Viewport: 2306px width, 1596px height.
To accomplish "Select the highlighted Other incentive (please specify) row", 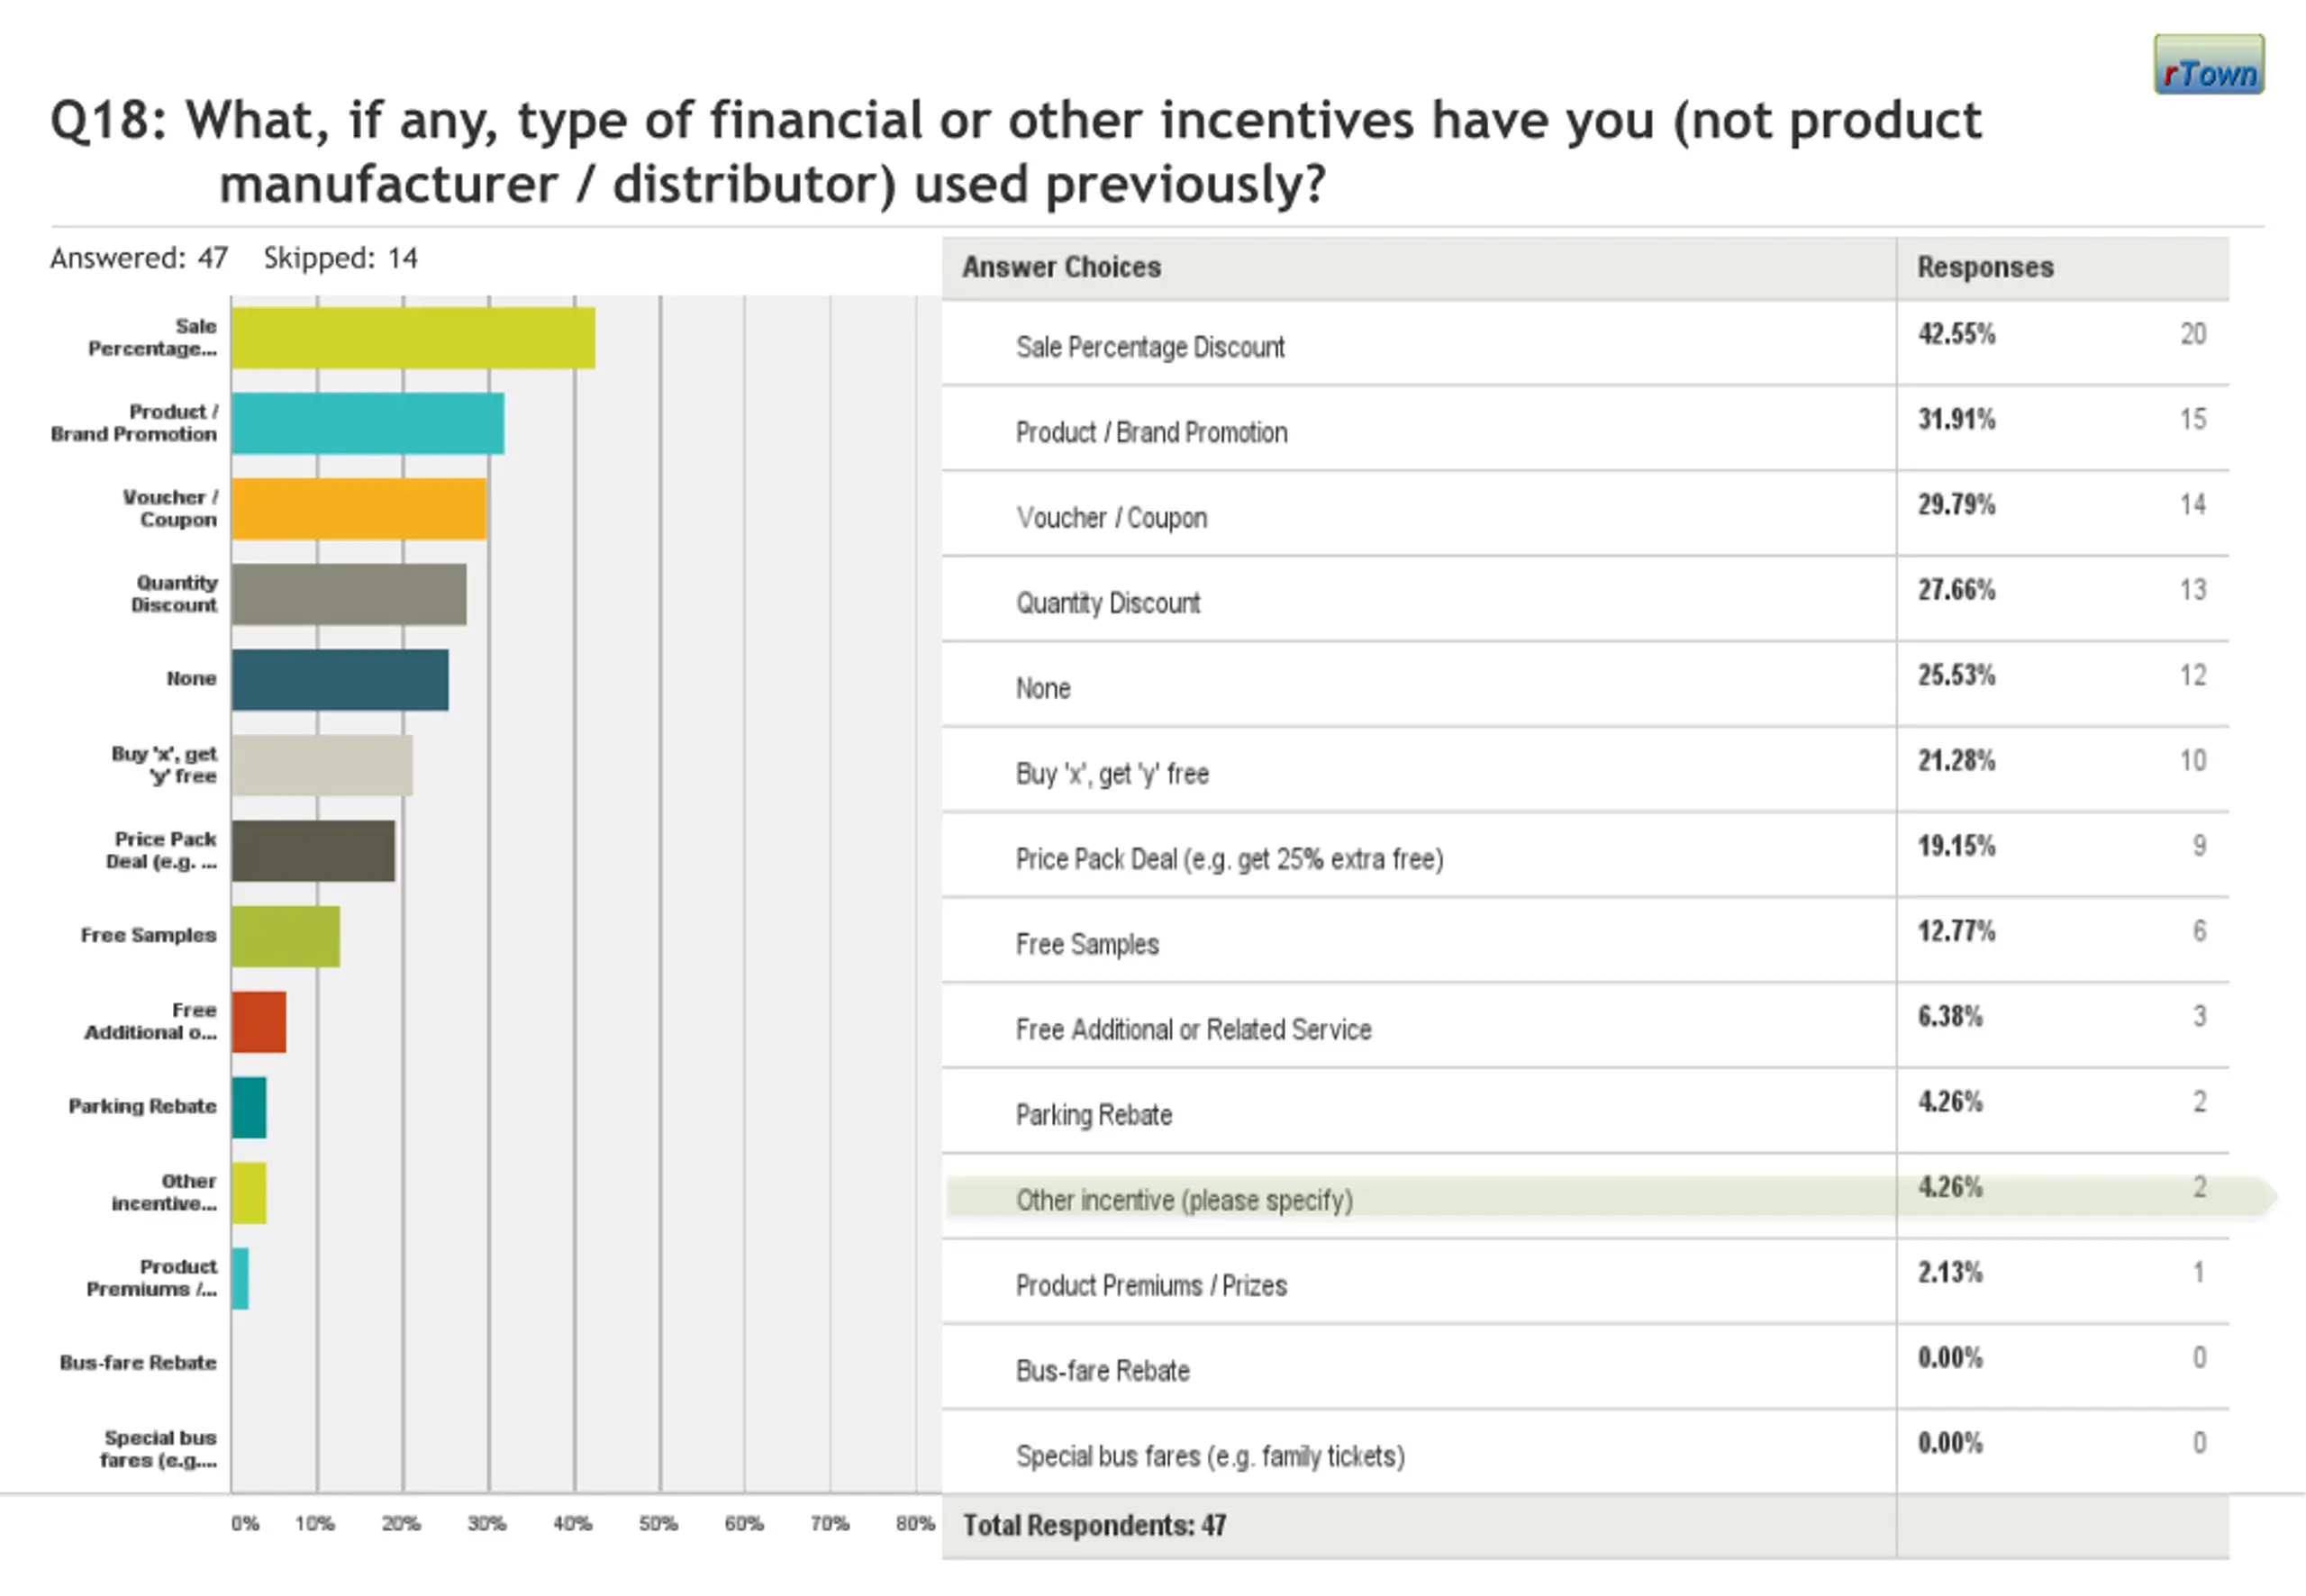I will coord(1184,1200).
